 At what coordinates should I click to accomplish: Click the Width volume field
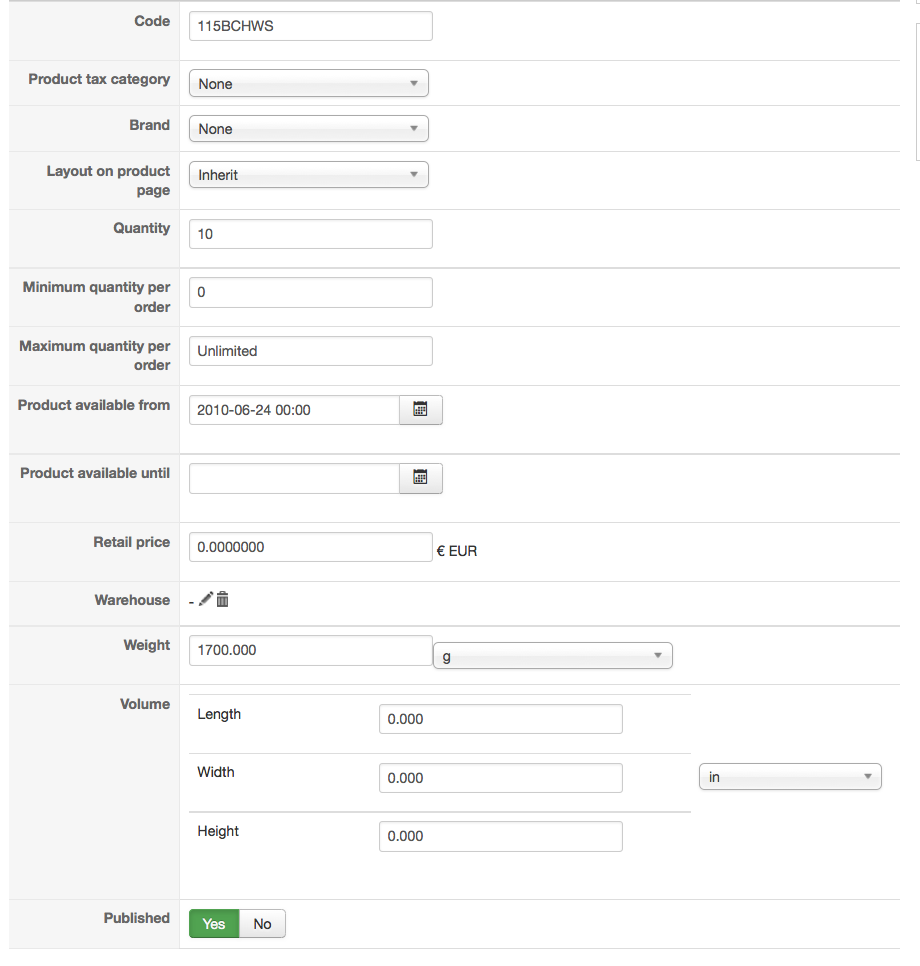[500, 778]
